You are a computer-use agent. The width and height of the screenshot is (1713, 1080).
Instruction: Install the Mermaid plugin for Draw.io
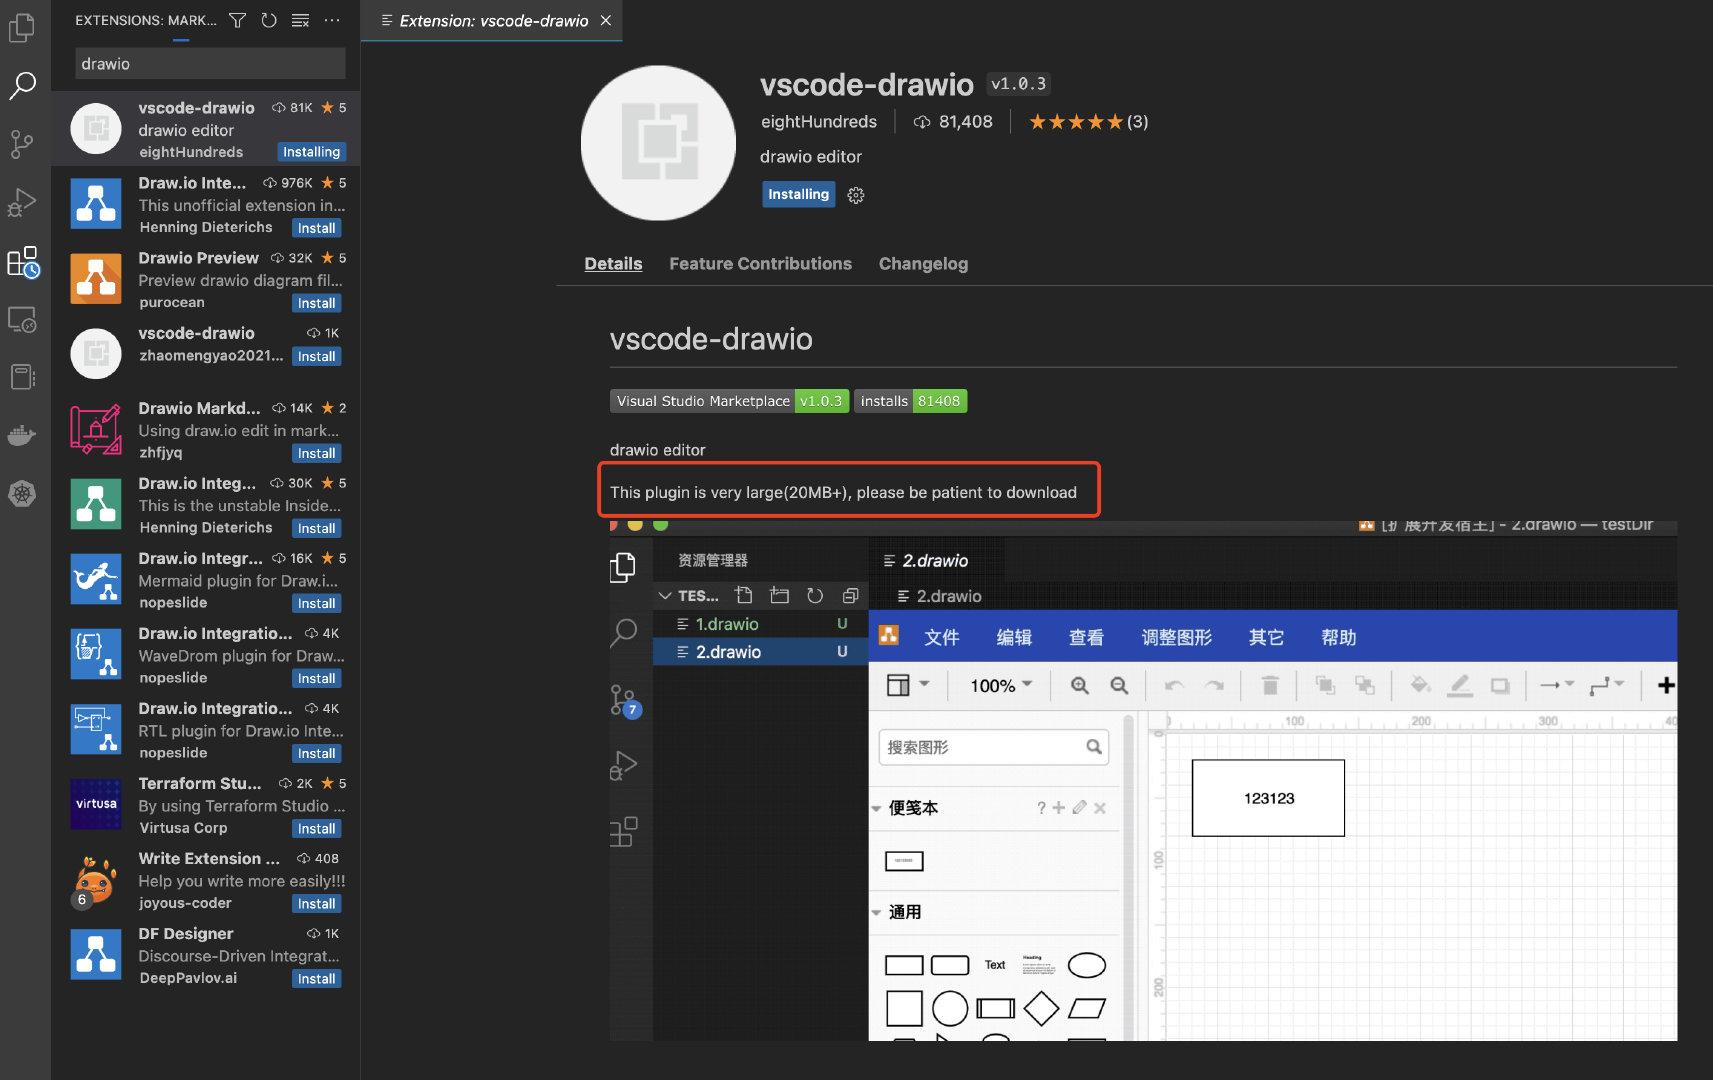(316, 603)
